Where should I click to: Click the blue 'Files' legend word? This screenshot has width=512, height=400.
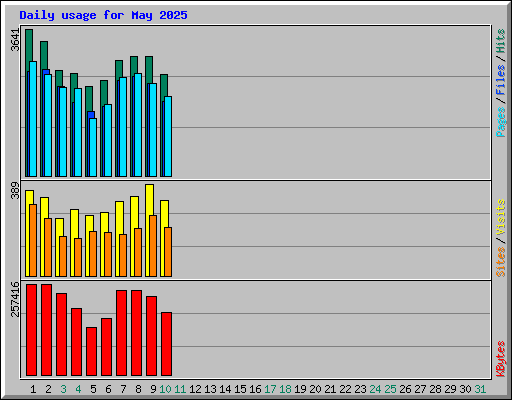tap(501, 80)
